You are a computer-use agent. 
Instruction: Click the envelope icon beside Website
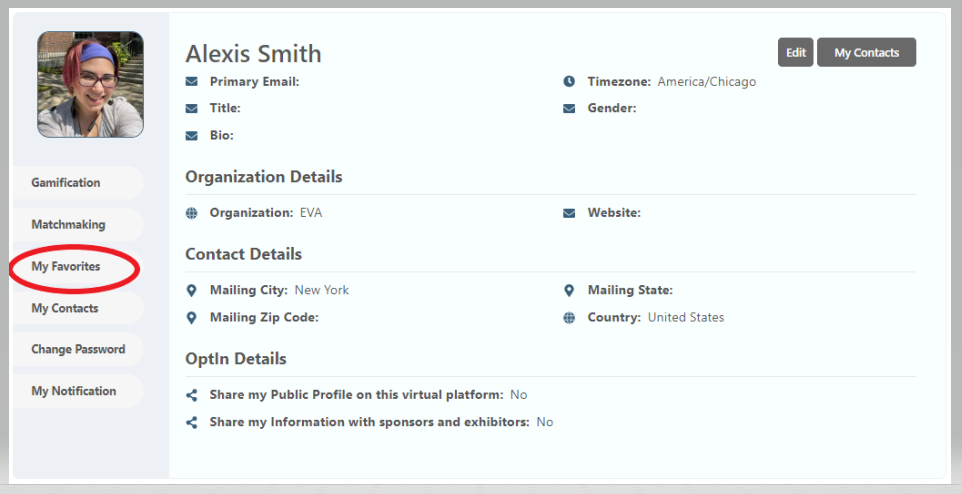(x=569, y=213)
